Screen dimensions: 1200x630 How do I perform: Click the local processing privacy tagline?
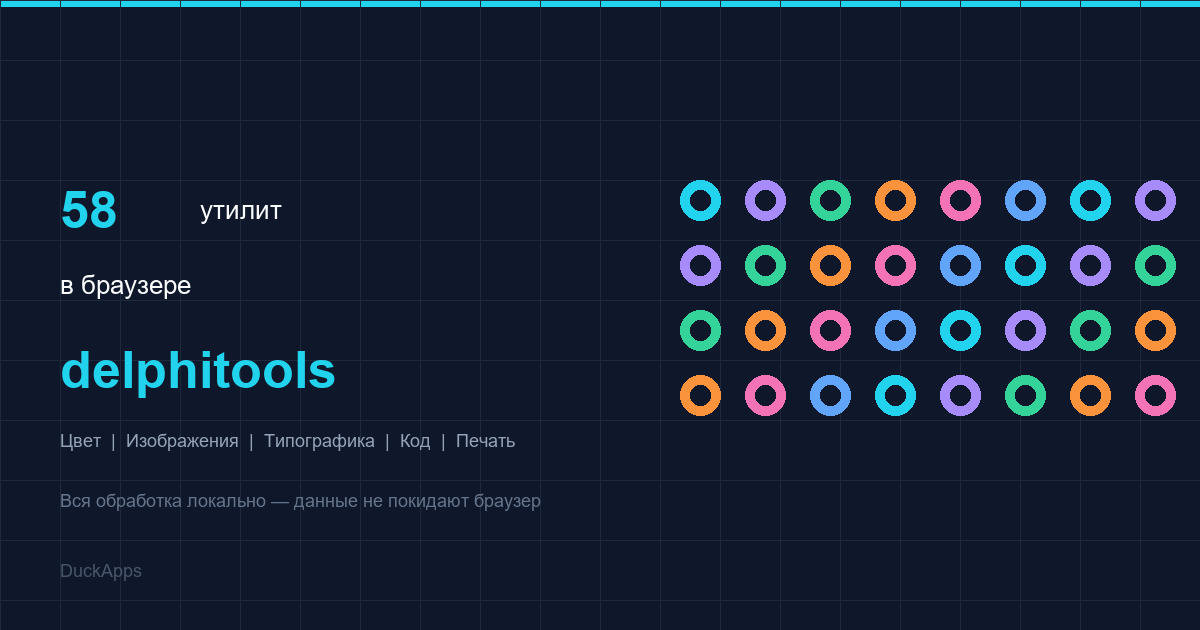(300, 501)
